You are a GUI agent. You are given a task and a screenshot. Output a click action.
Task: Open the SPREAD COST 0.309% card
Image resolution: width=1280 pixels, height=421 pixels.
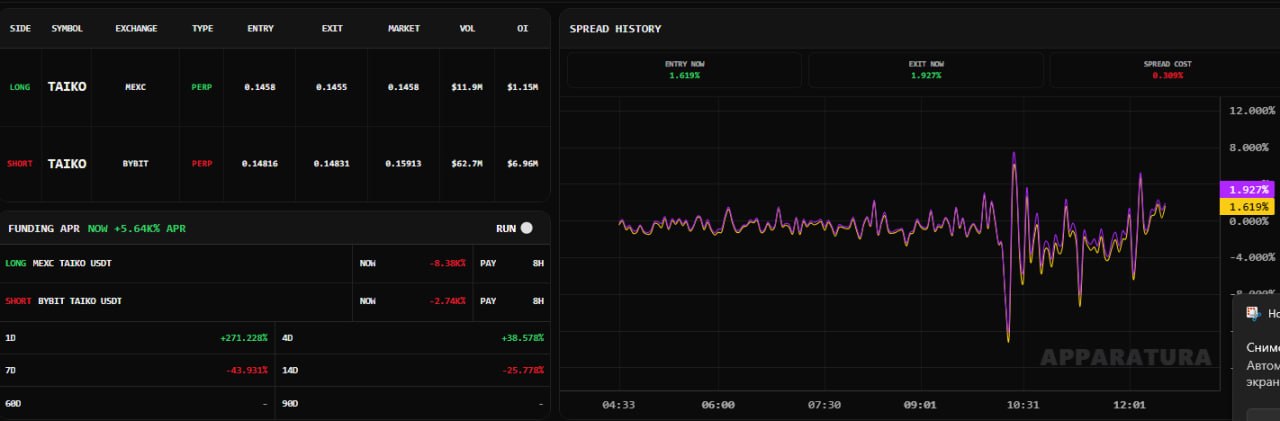click(x=1166, y=70)
